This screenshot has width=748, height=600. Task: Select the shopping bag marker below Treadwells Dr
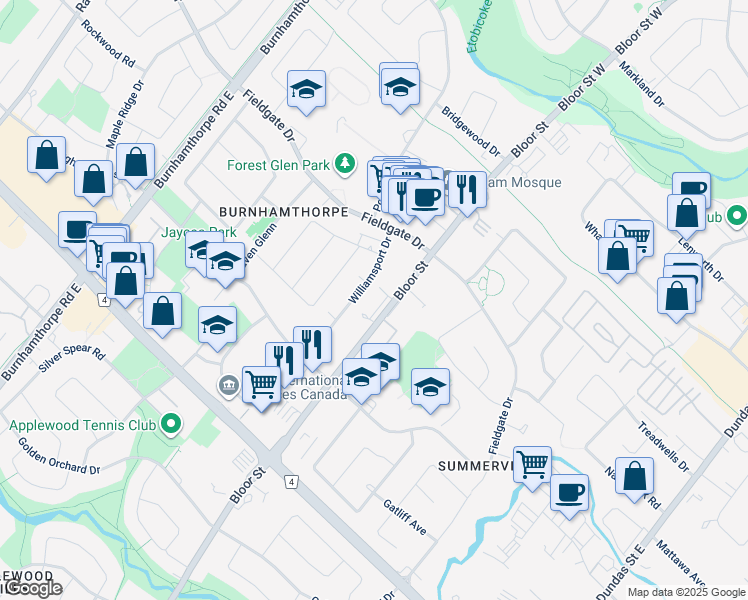tap(634, 477)
